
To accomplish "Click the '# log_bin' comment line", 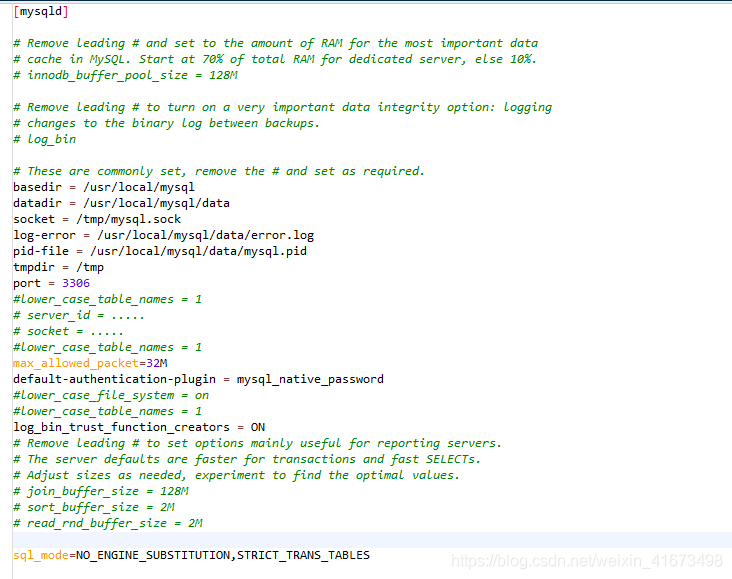I will point(44,139).
